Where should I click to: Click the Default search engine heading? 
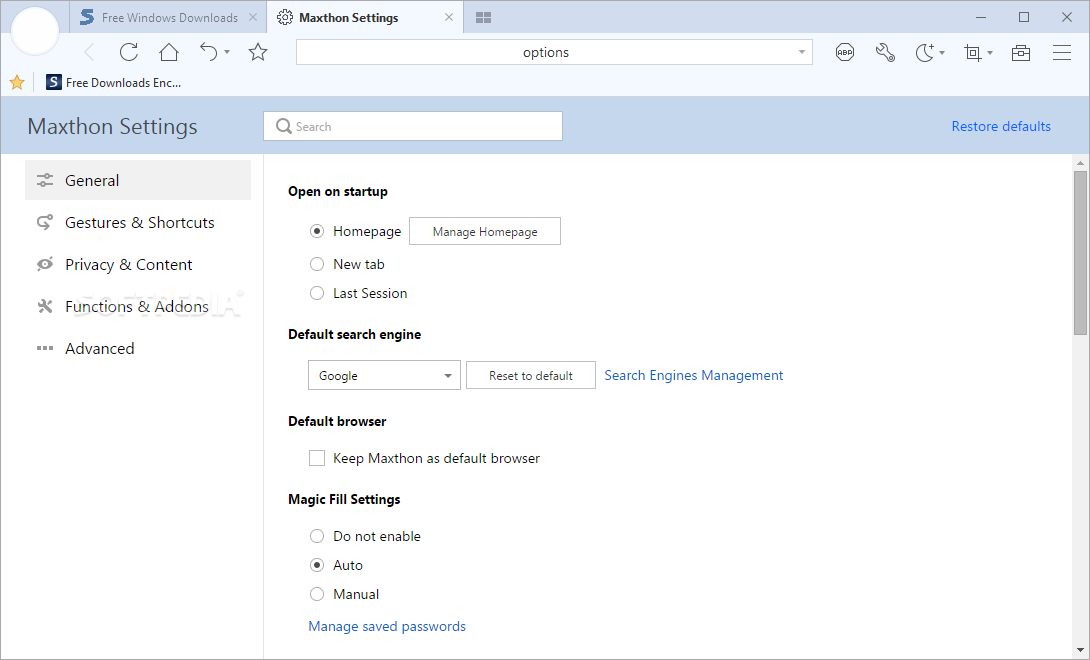point(355,335)
